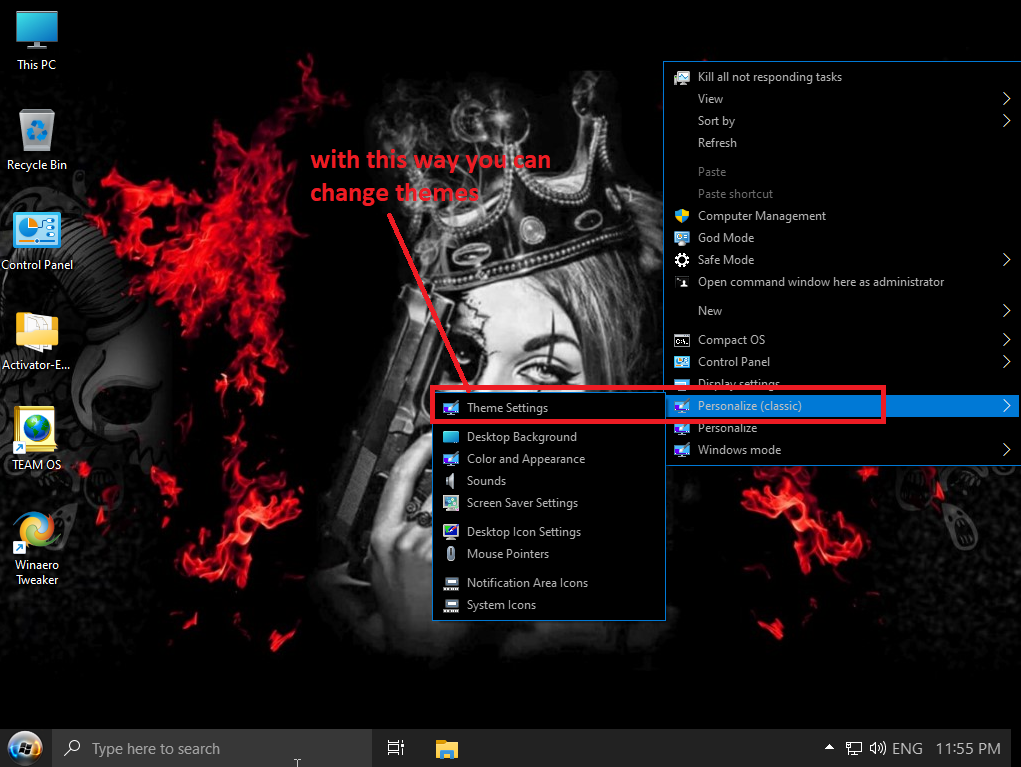Click the ENG language indicator

pos(907,749)
